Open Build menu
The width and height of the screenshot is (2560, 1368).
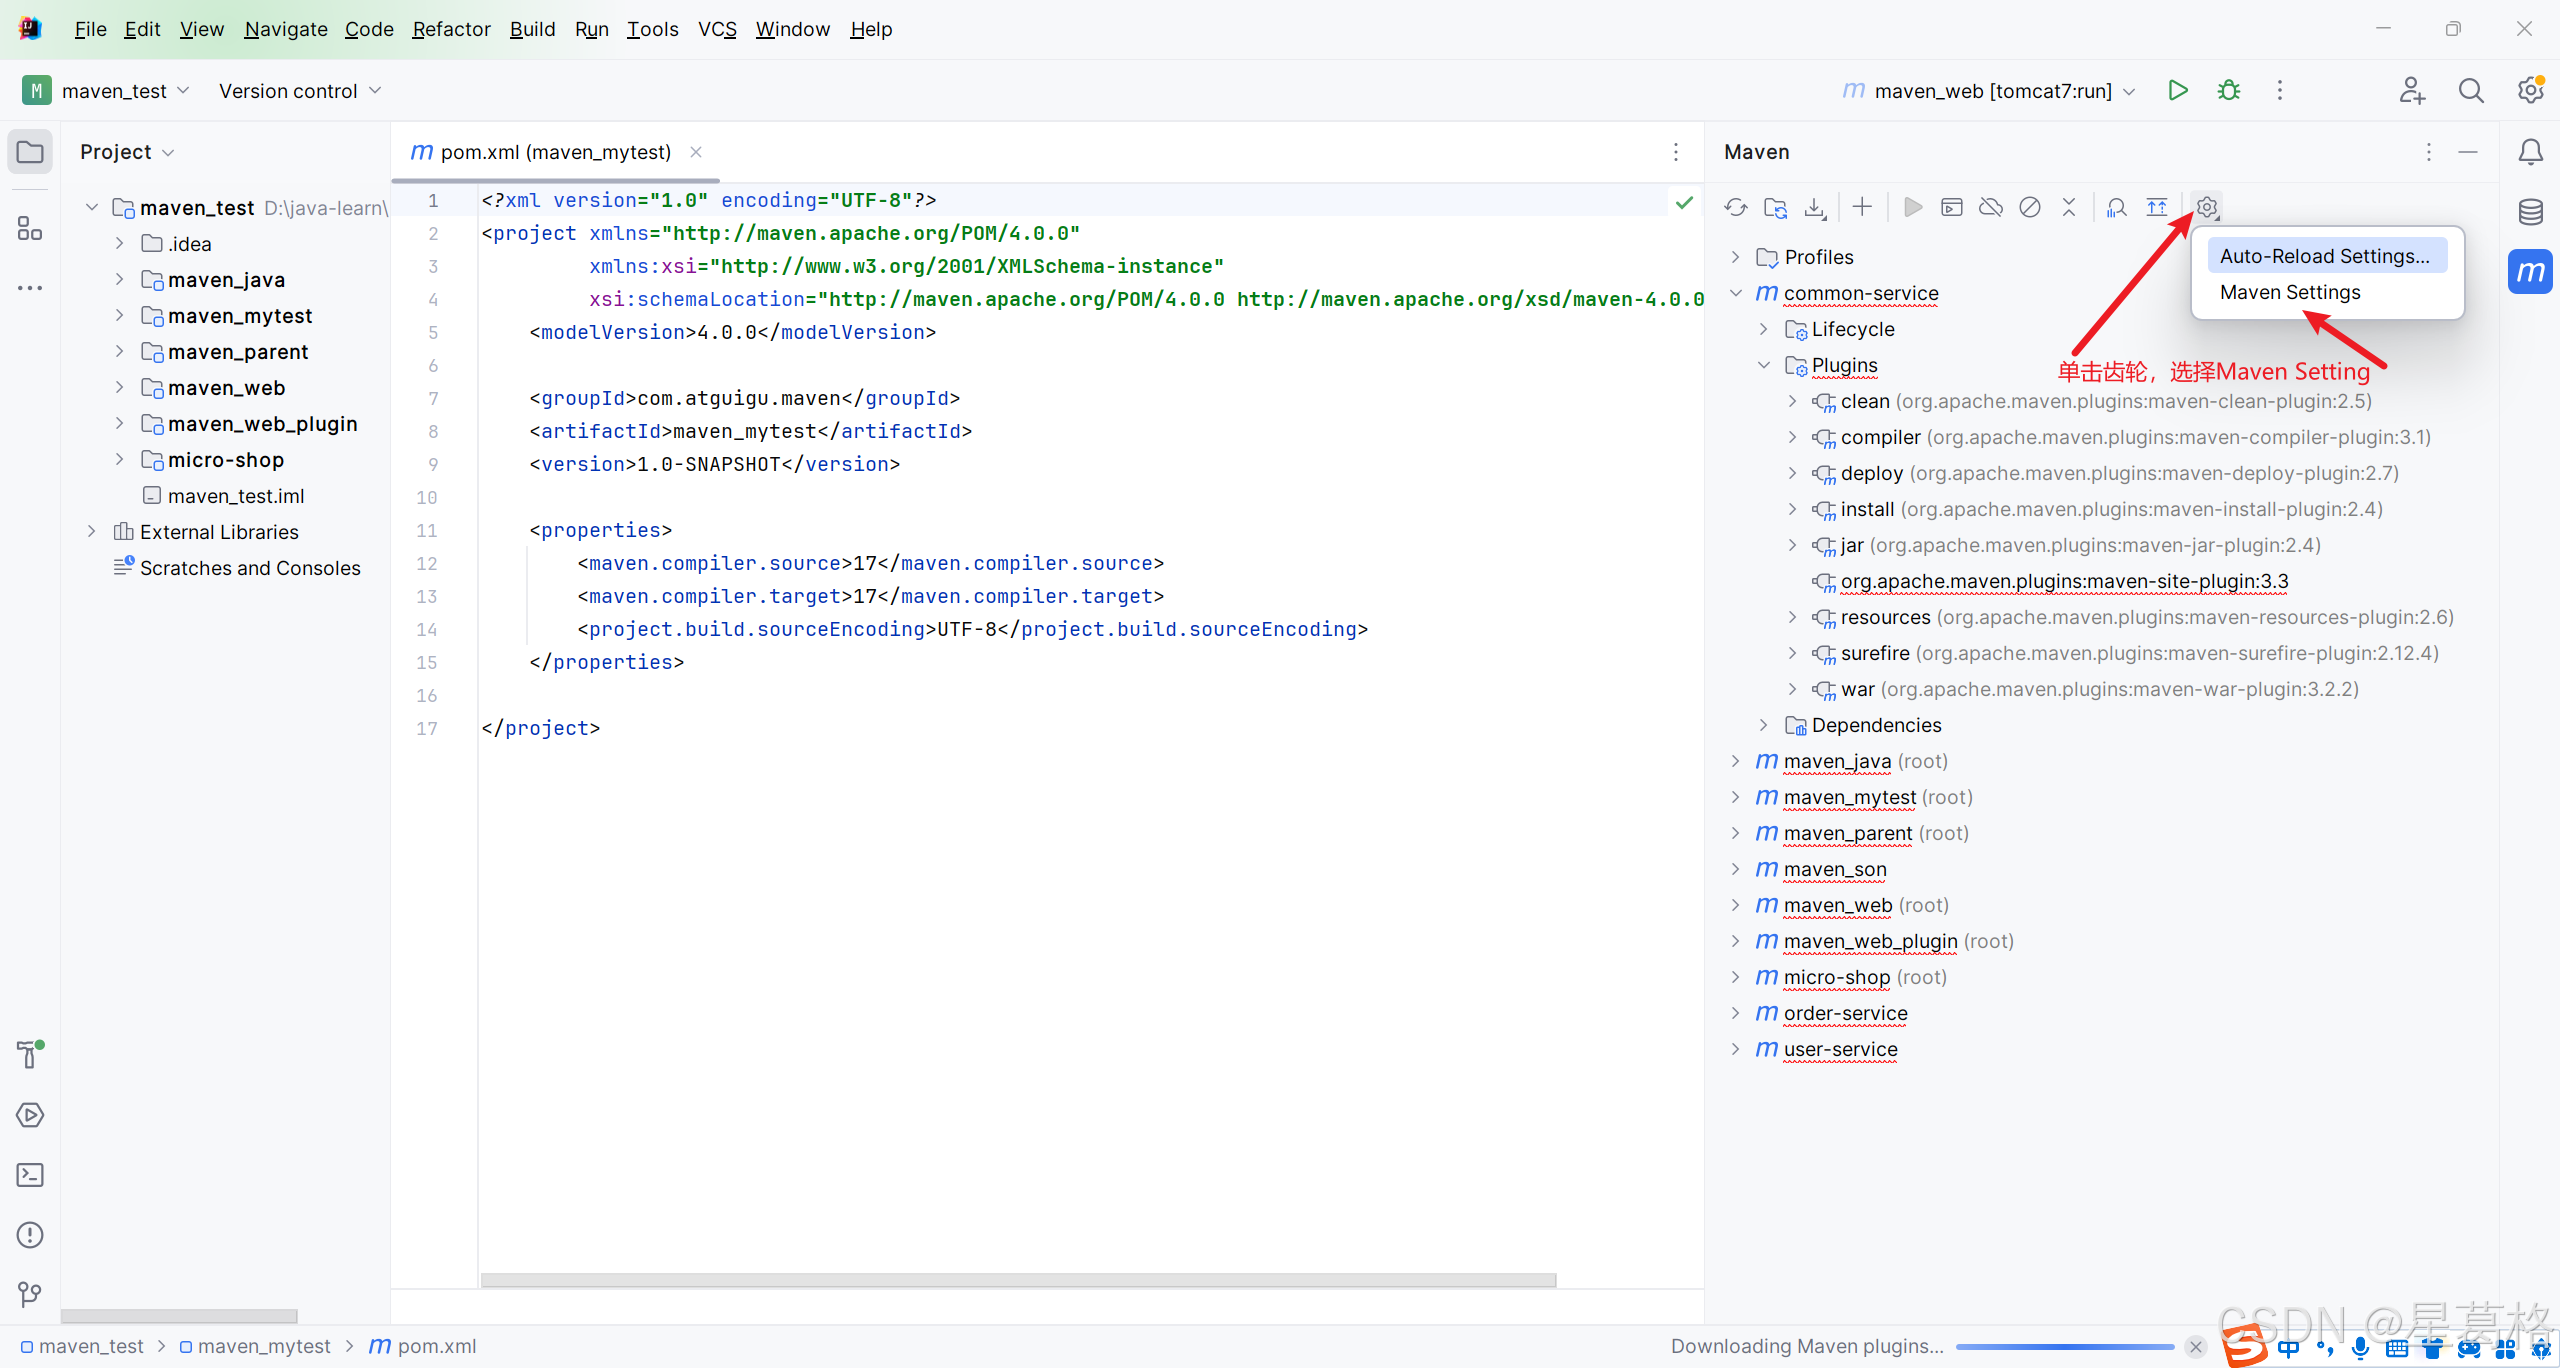tap(532, 29)
